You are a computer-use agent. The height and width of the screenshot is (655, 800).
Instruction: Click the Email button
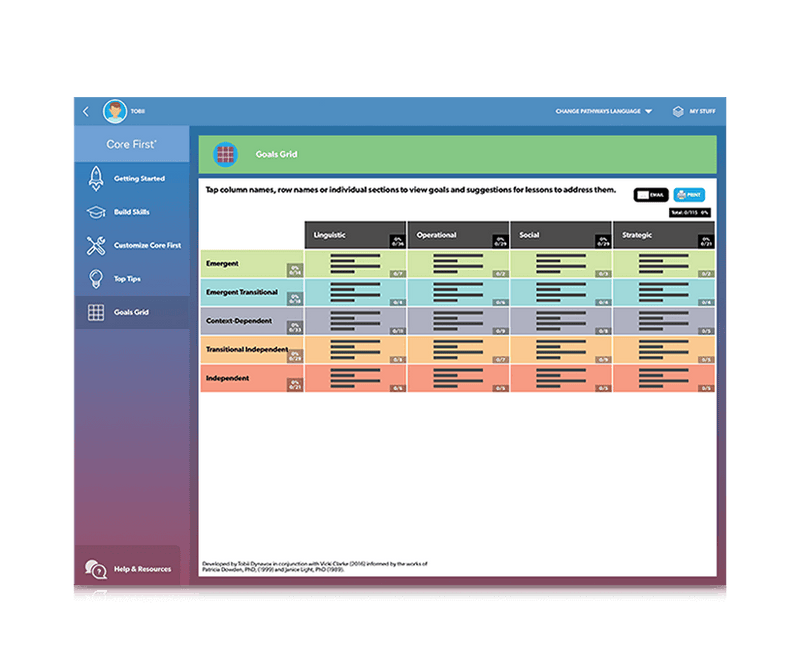[x=651, y=195]
